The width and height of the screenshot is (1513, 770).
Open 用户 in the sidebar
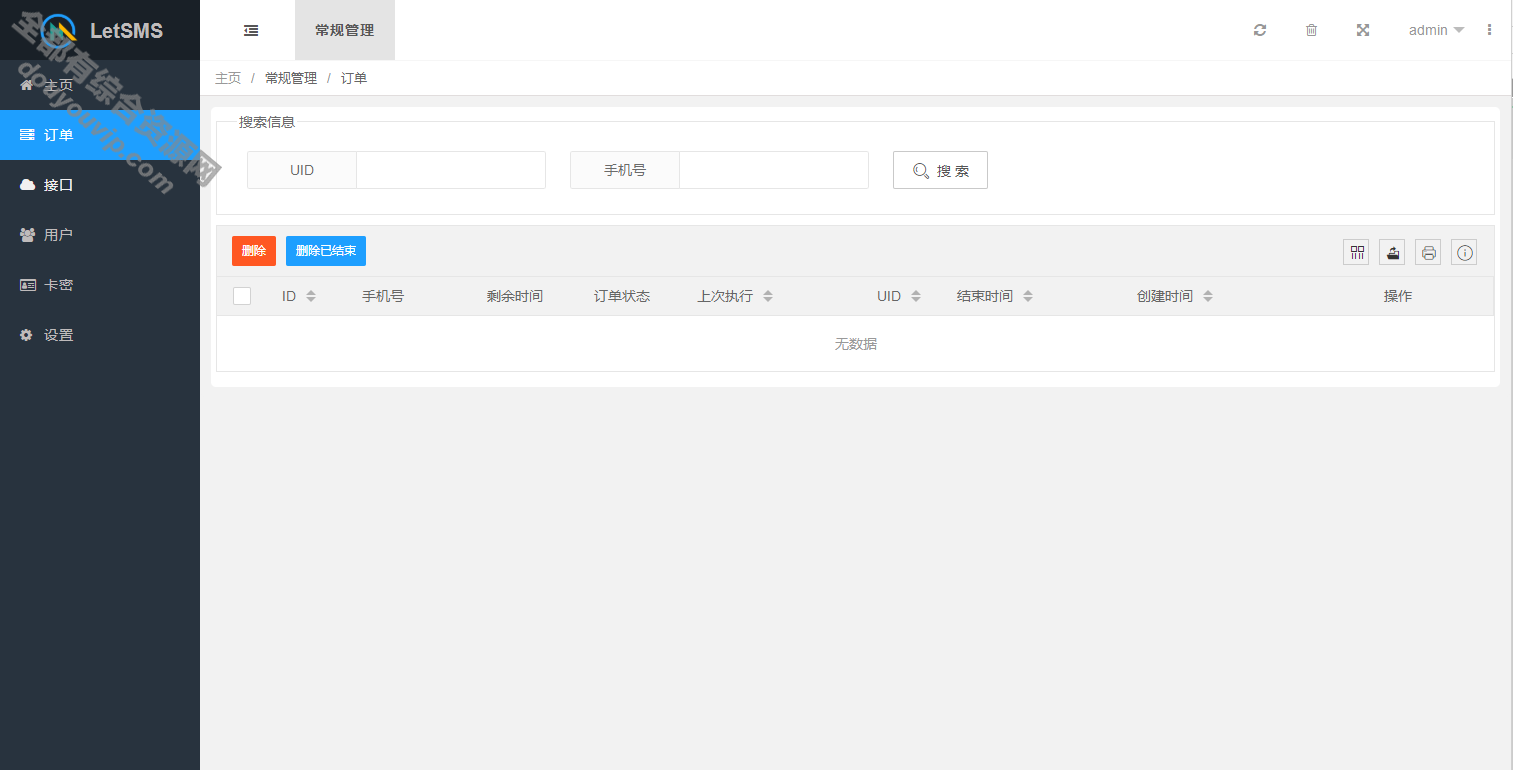tap(100, 235)
